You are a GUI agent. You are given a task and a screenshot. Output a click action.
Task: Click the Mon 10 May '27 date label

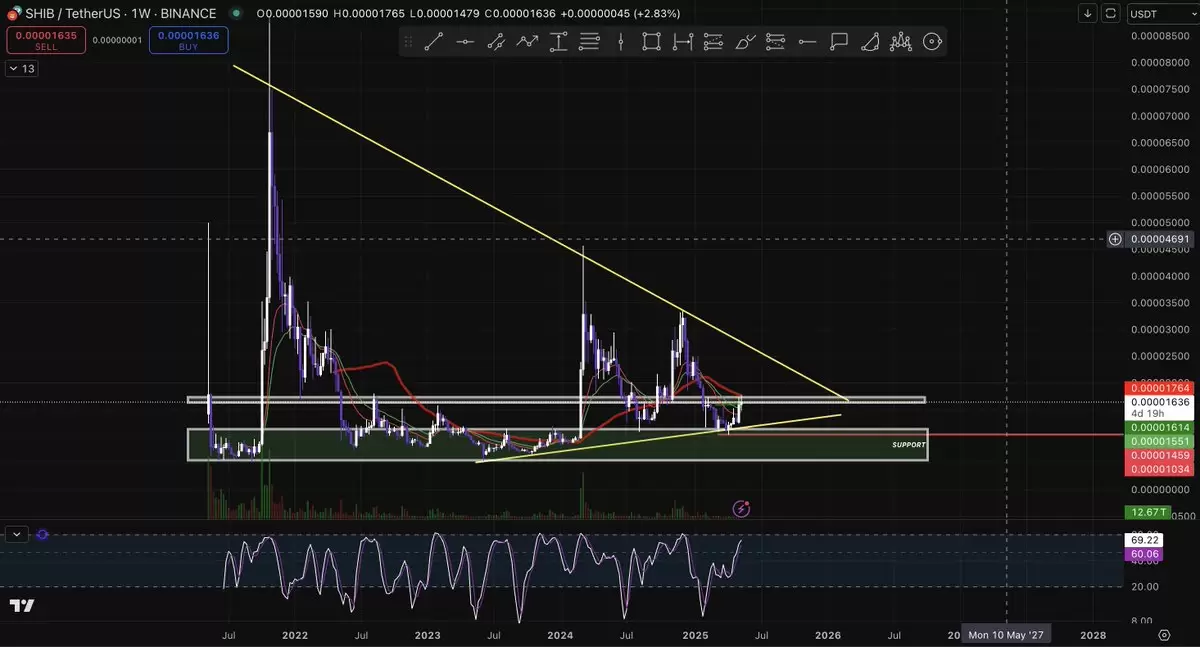tap(1006, 634)
